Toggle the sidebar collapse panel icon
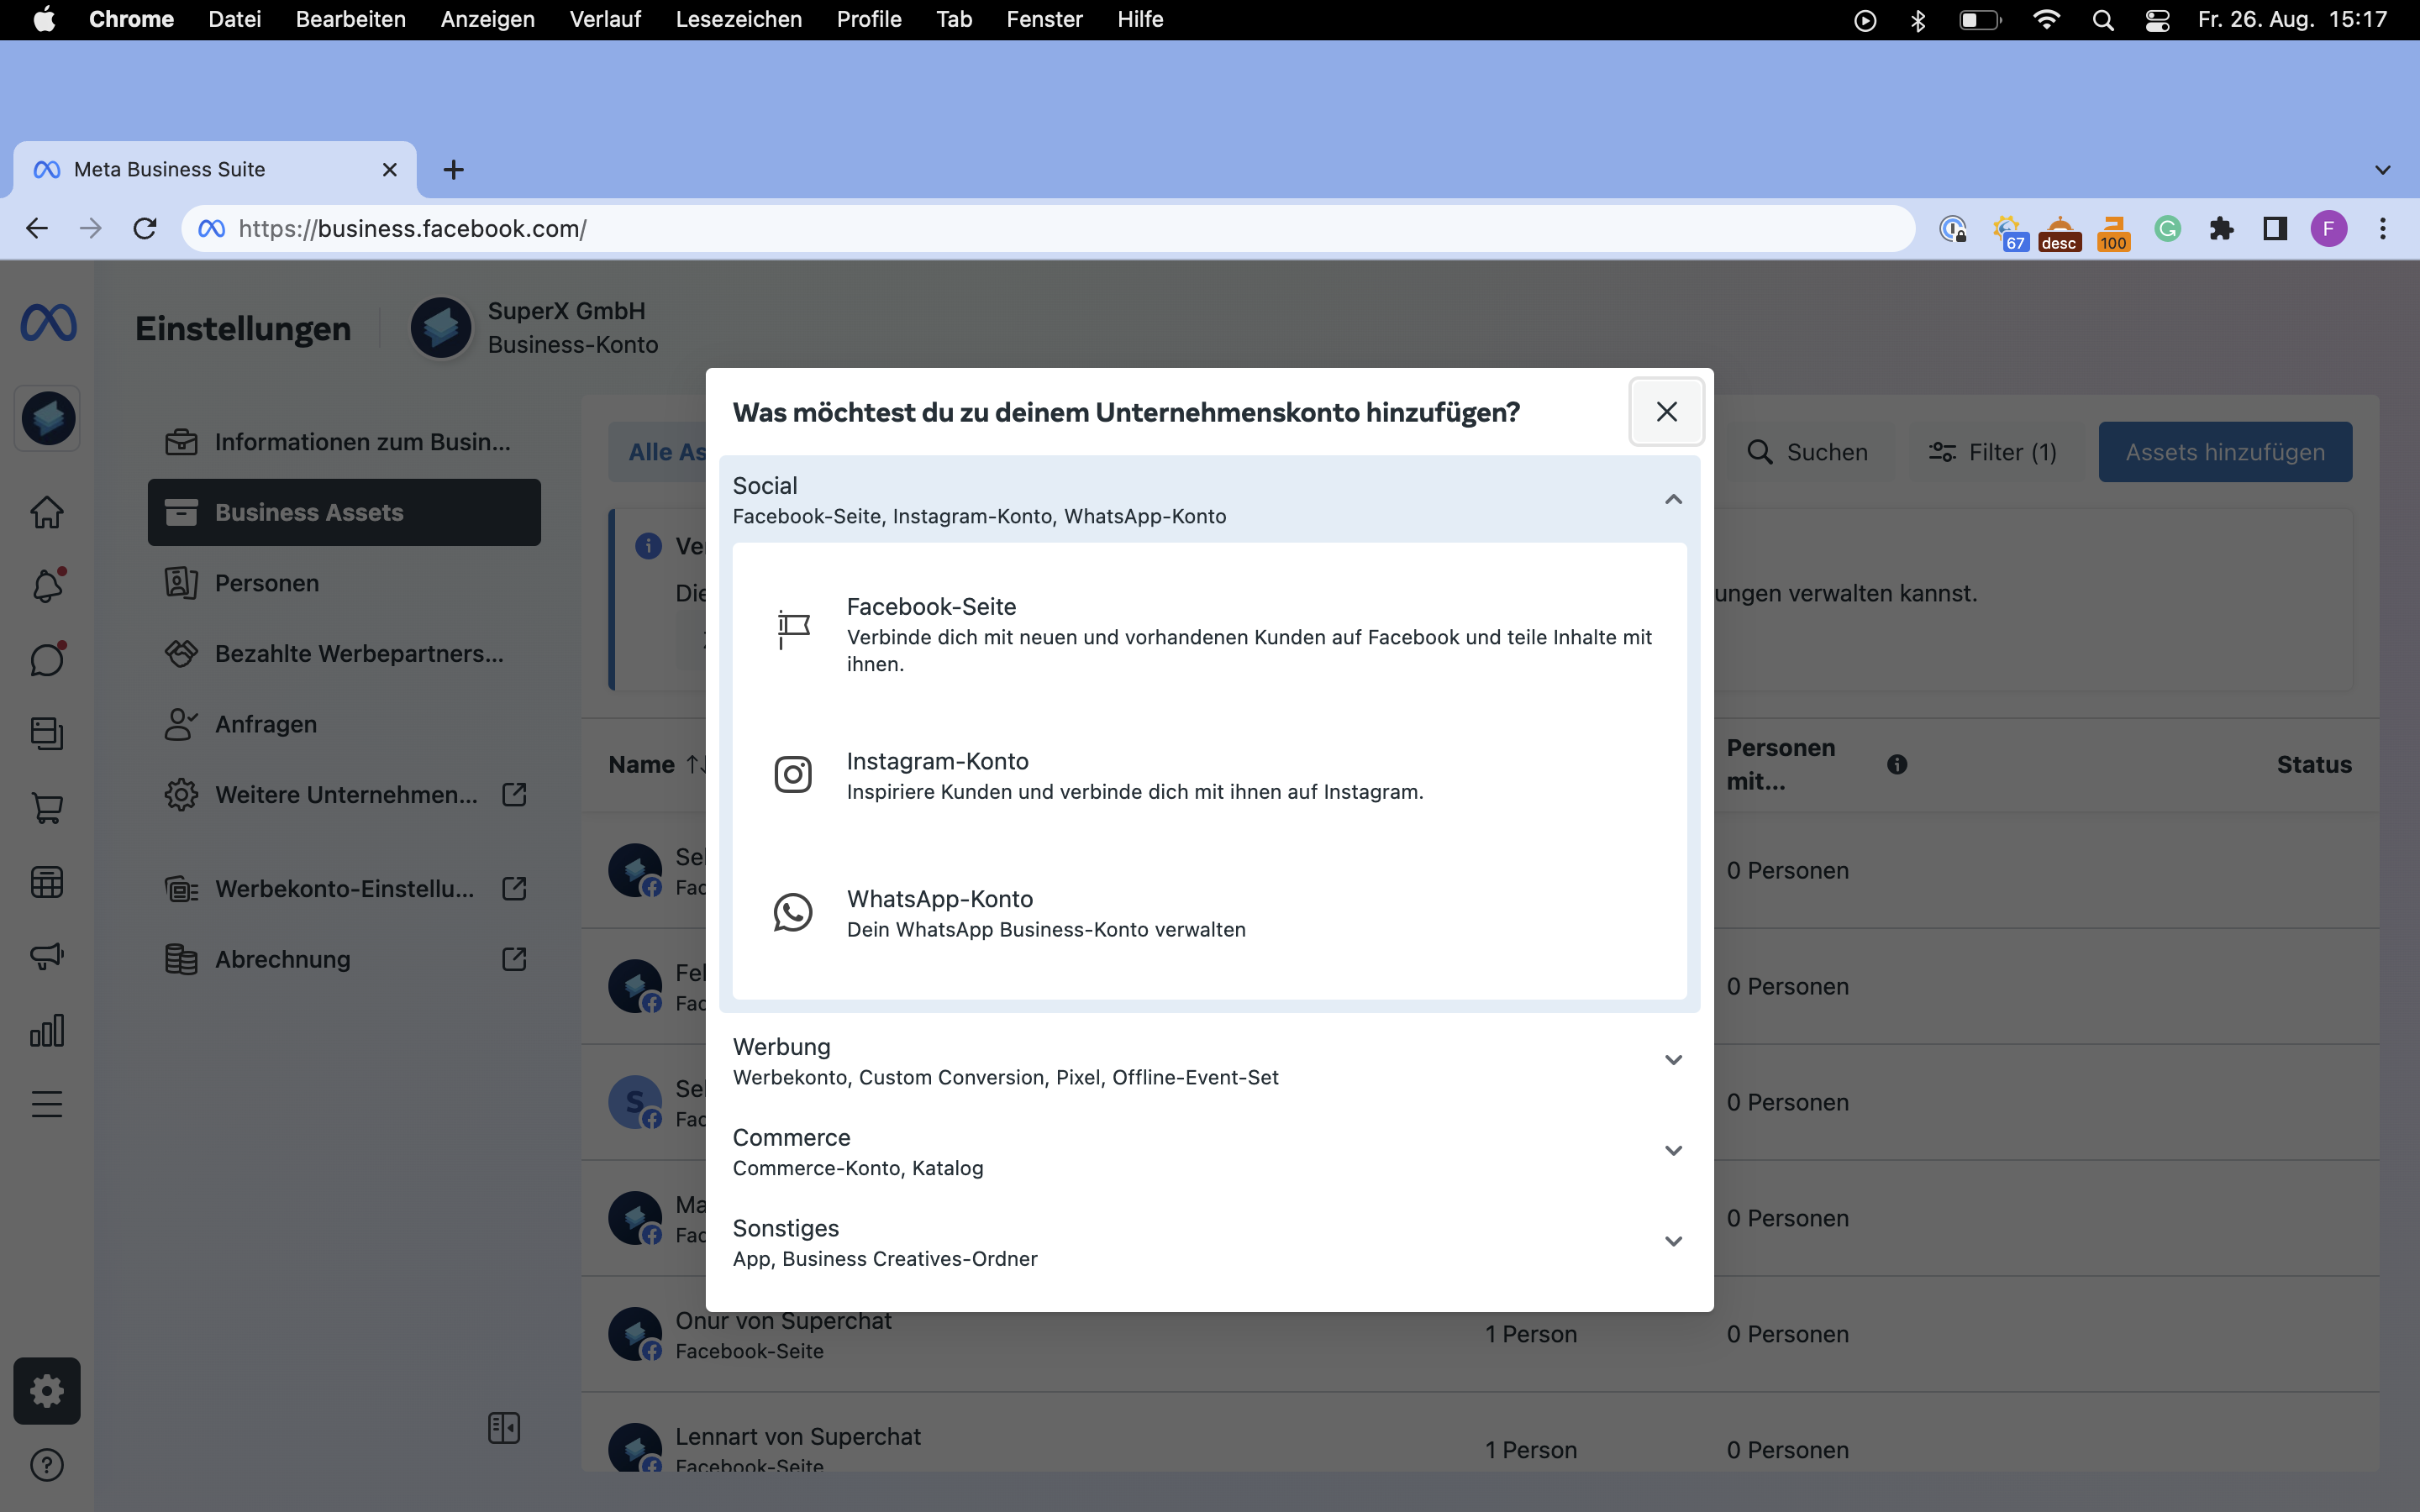This screenshot has height=1512, width=2420. coord(504,1428)
